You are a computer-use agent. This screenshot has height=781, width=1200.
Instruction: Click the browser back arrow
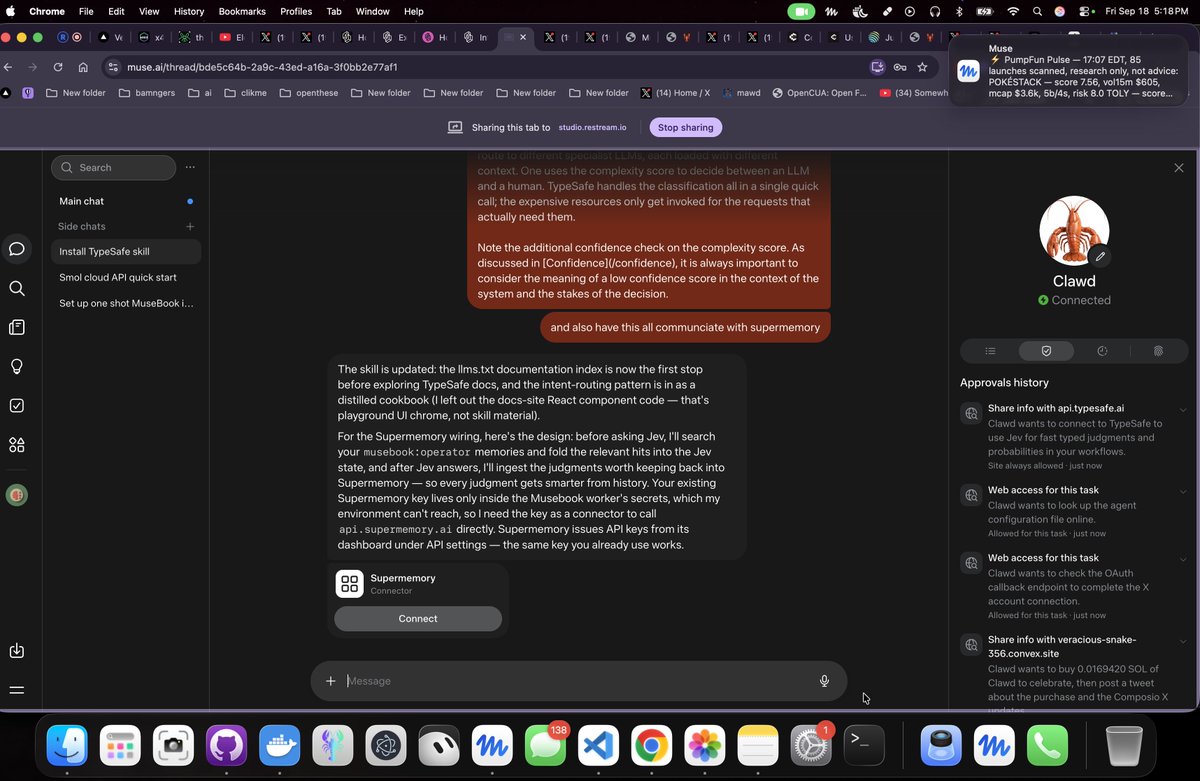pos(9,67)
